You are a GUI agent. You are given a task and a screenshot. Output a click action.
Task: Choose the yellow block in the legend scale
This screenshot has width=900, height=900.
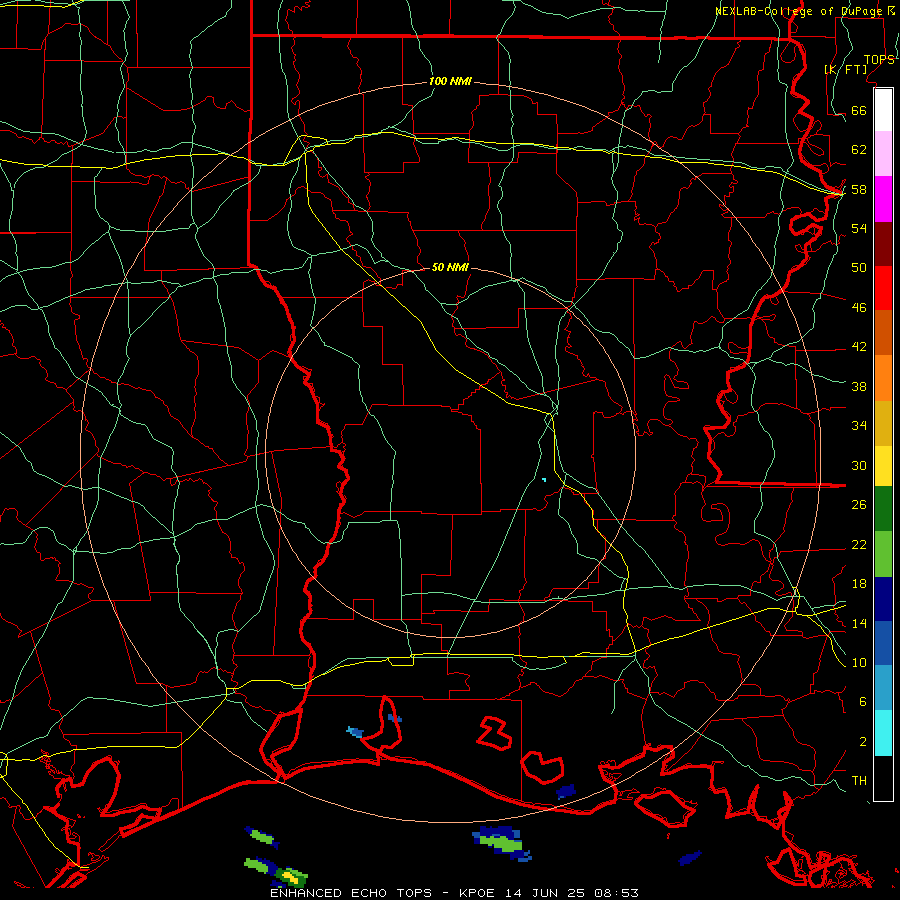(x=883, y=465)
